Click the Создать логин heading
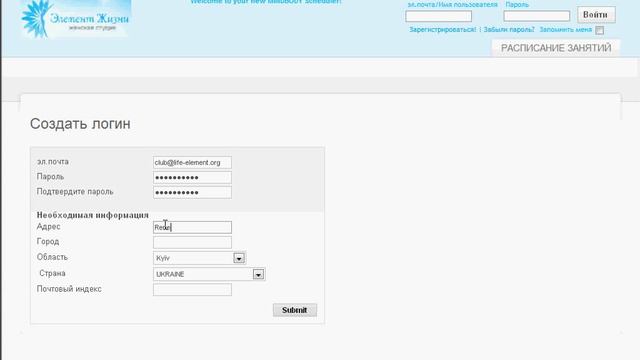Viewport: 640px width, 360px height. pos(80,124)
